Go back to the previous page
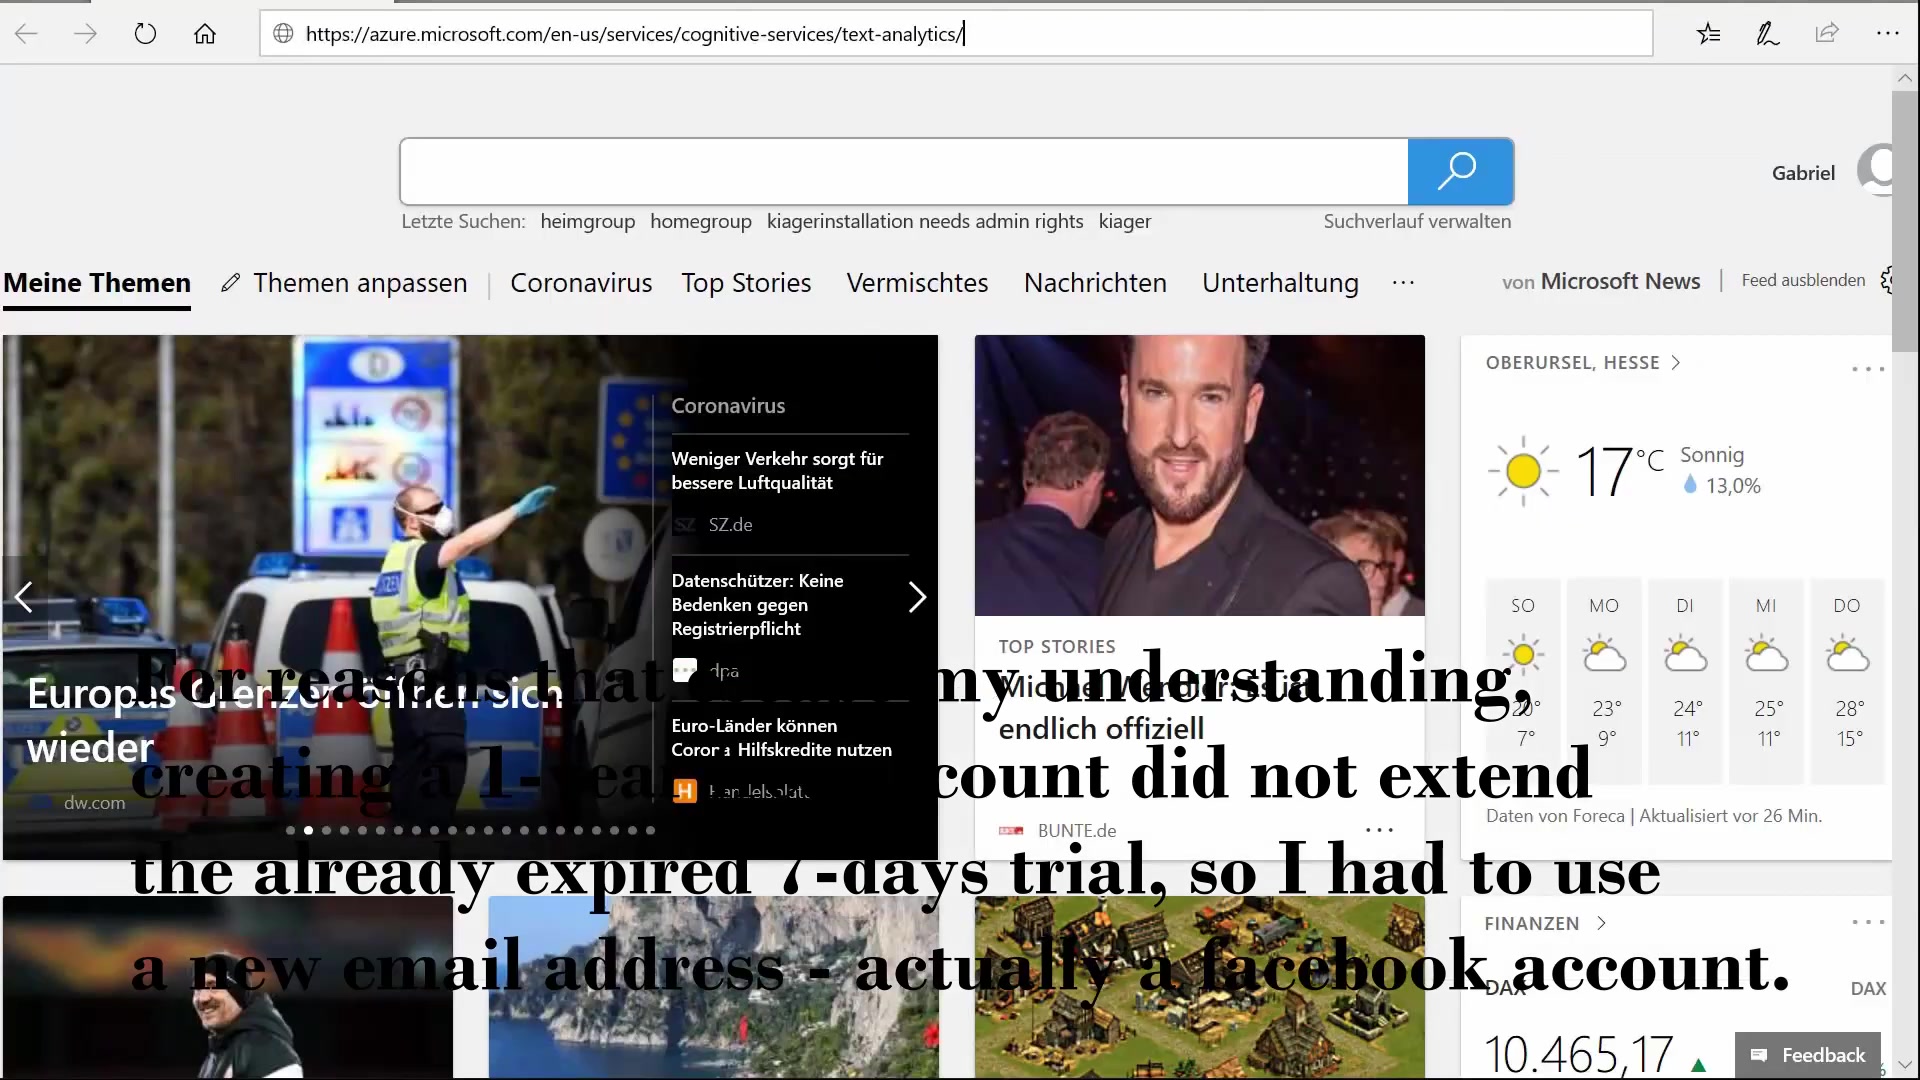This screenshot has width=1920, height=1080. click(27, 34)
